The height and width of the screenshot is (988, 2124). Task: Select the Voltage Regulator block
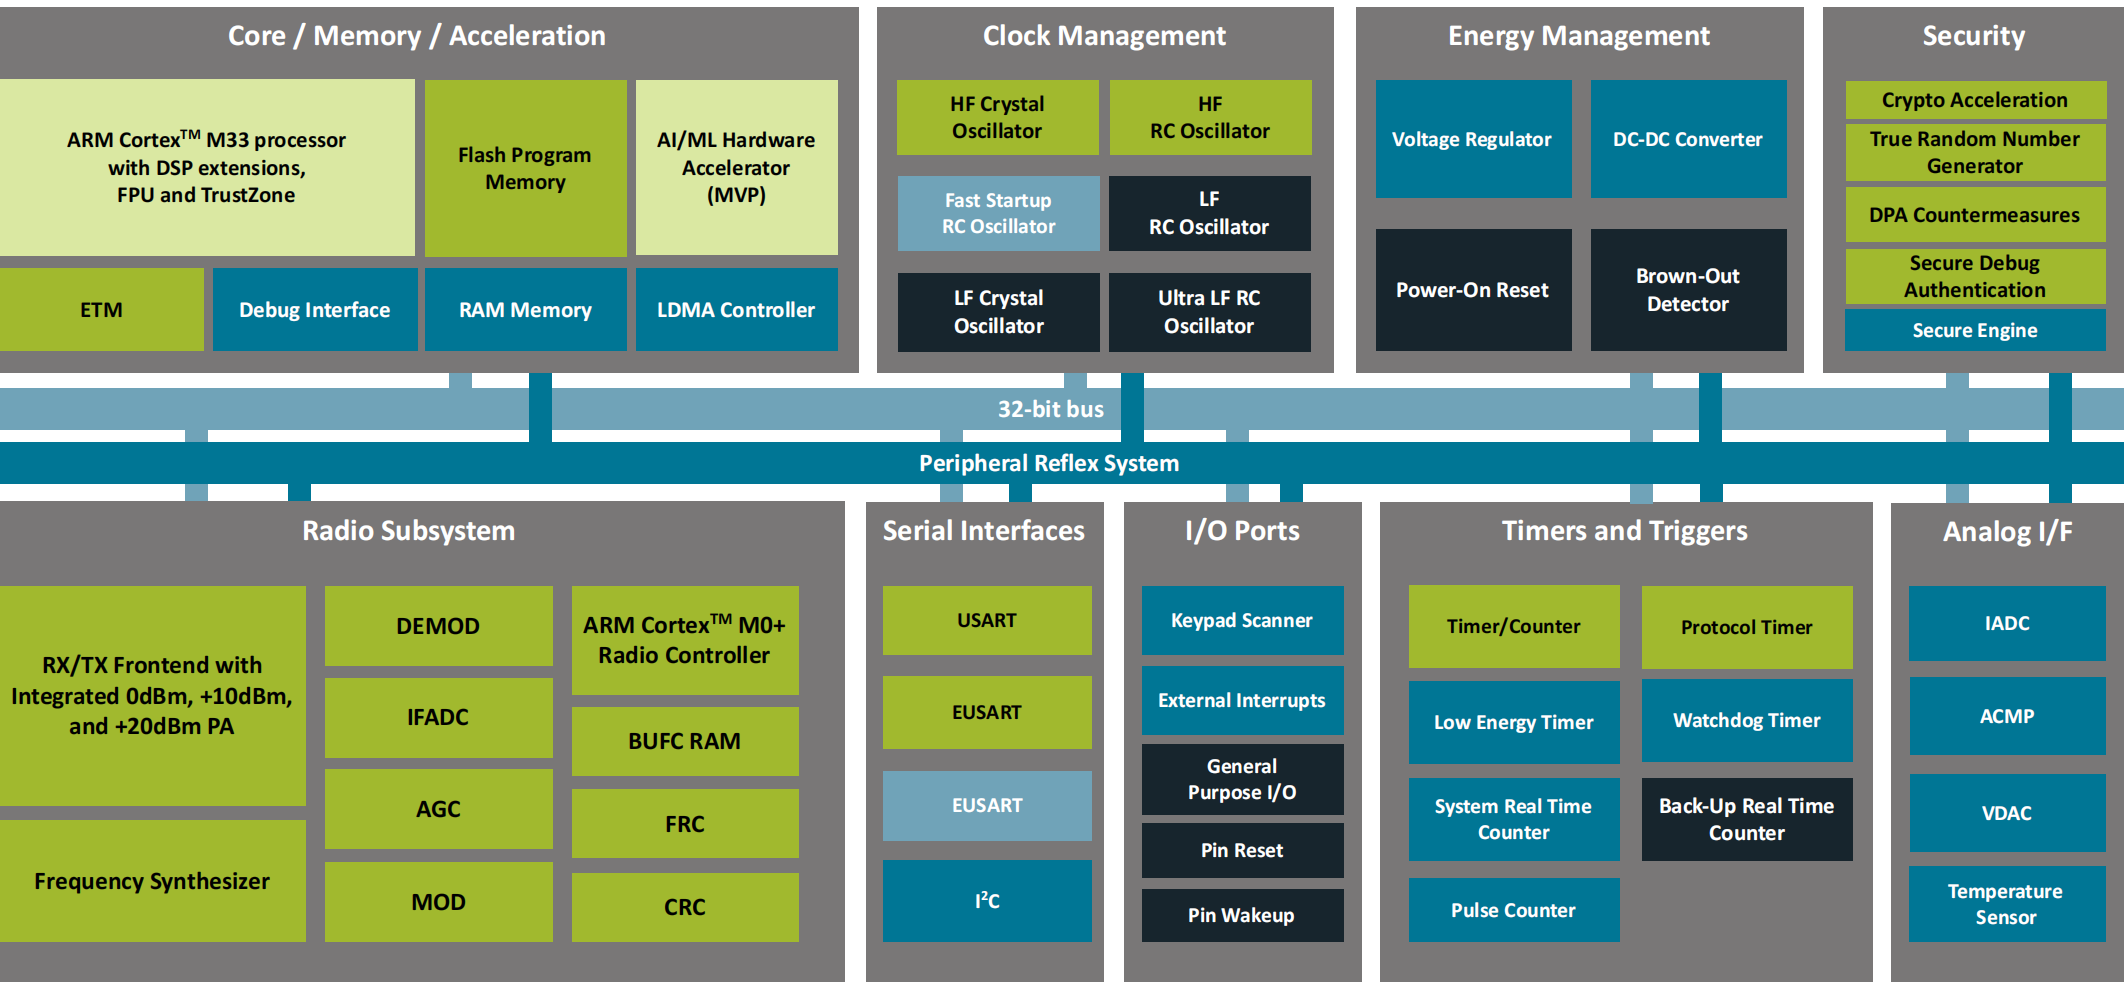[1473, 139]
